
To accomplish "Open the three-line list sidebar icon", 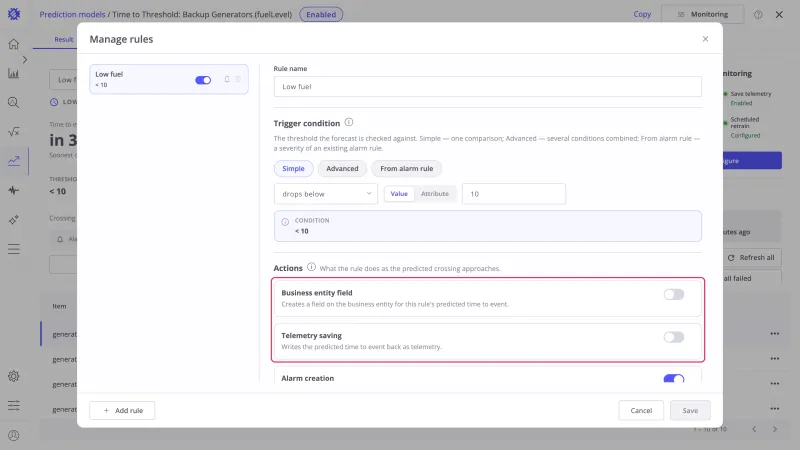I will 14,249.
